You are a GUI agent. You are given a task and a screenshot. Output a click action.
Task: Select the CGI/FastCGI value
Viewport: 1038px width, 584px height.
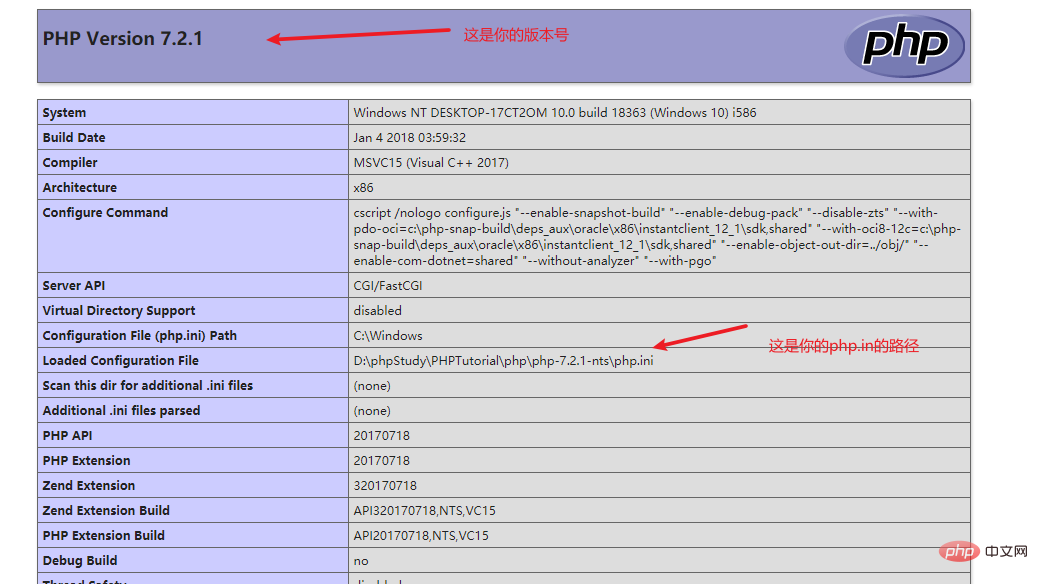click(388, 285)
